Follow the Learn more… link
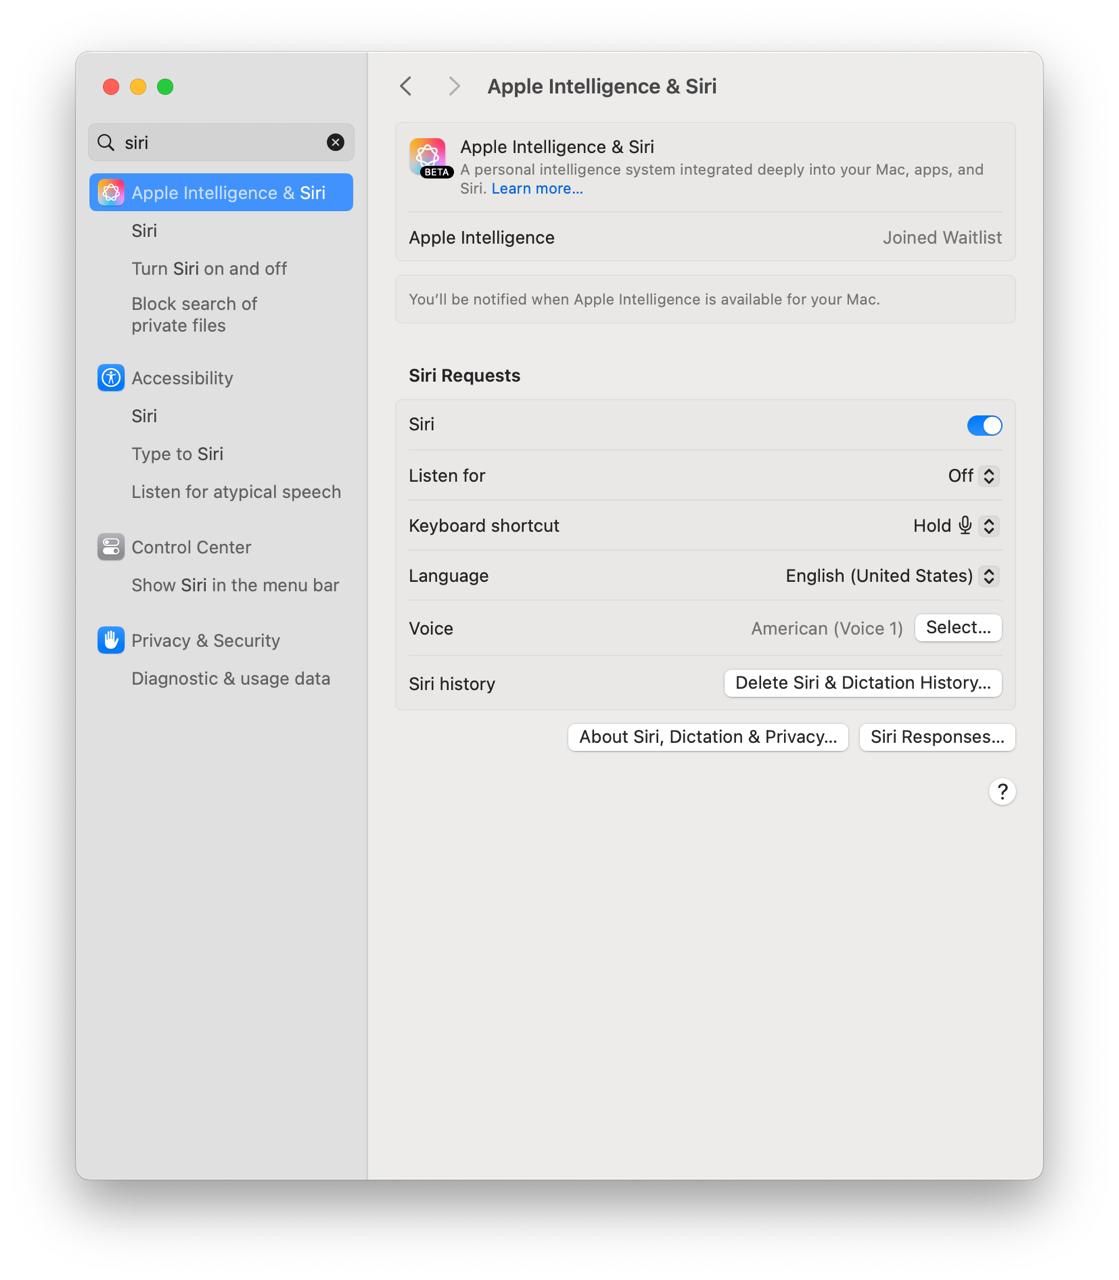 [x=537, y=188]
